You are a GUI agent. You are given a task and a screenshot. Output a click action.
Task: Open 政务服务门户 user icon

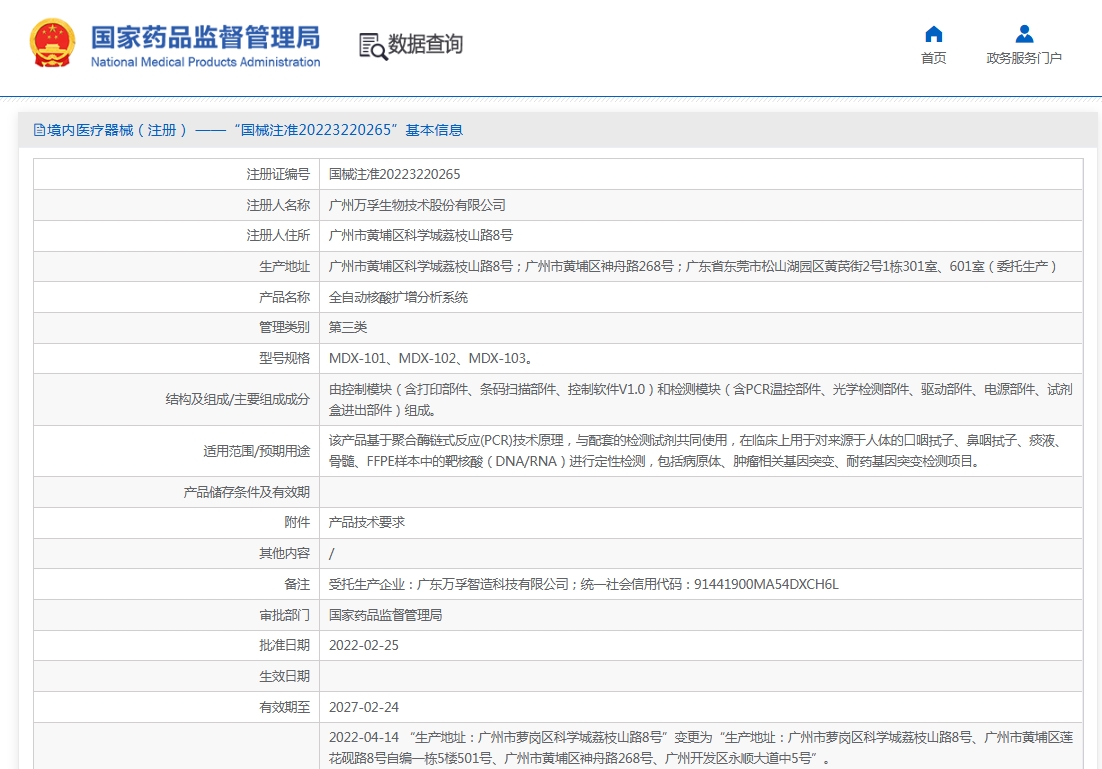pyautogui.click(x=1024, y=34)
